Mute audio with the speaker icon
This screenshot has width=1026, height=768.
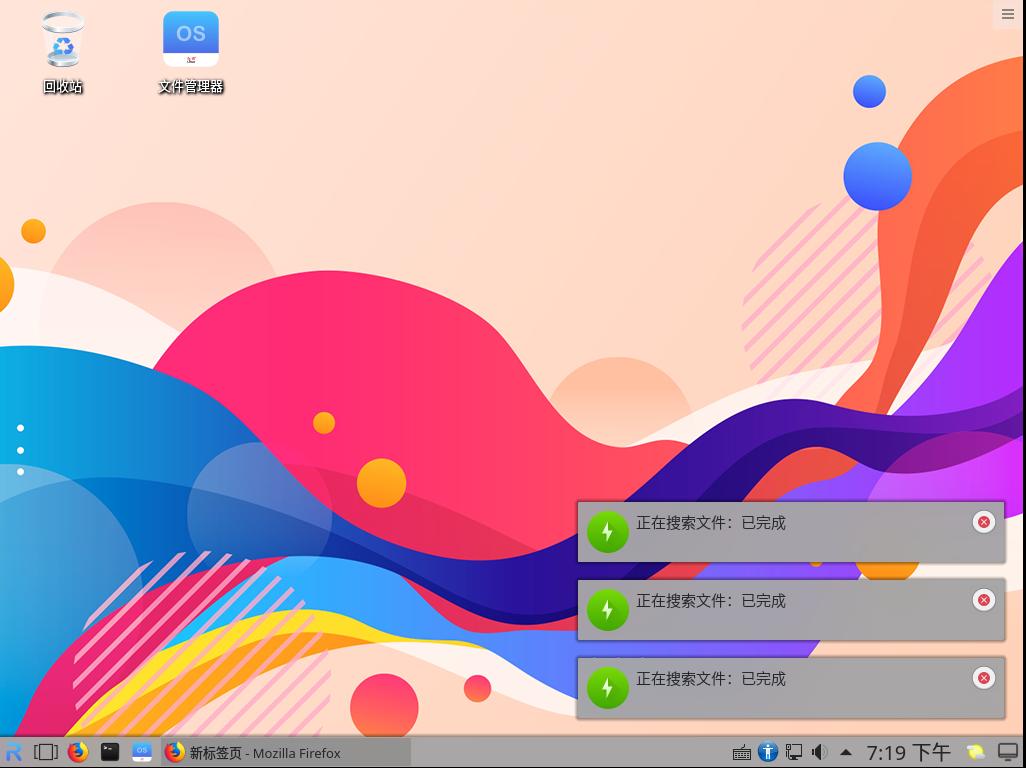[x=820, y=752]
